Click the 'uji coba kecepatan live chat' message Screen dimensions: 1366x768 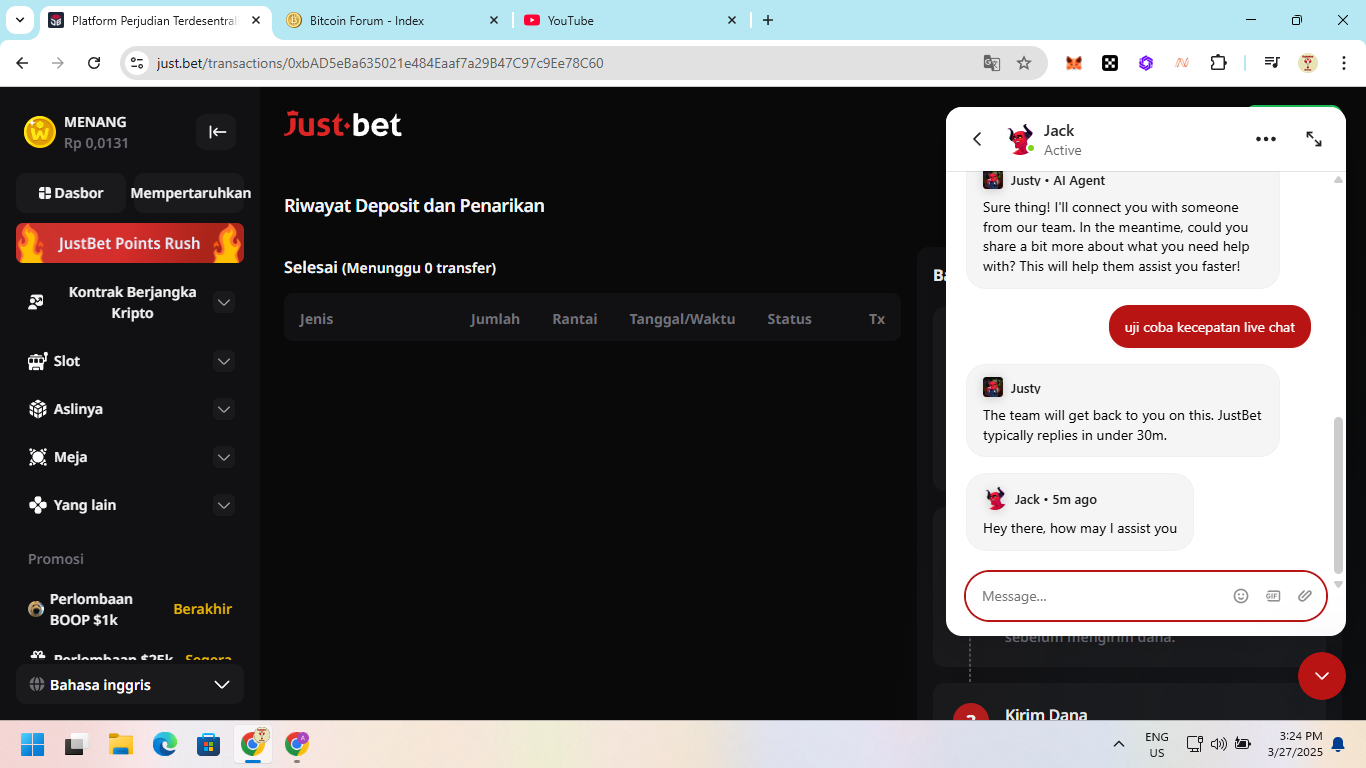click(1210, 327)
